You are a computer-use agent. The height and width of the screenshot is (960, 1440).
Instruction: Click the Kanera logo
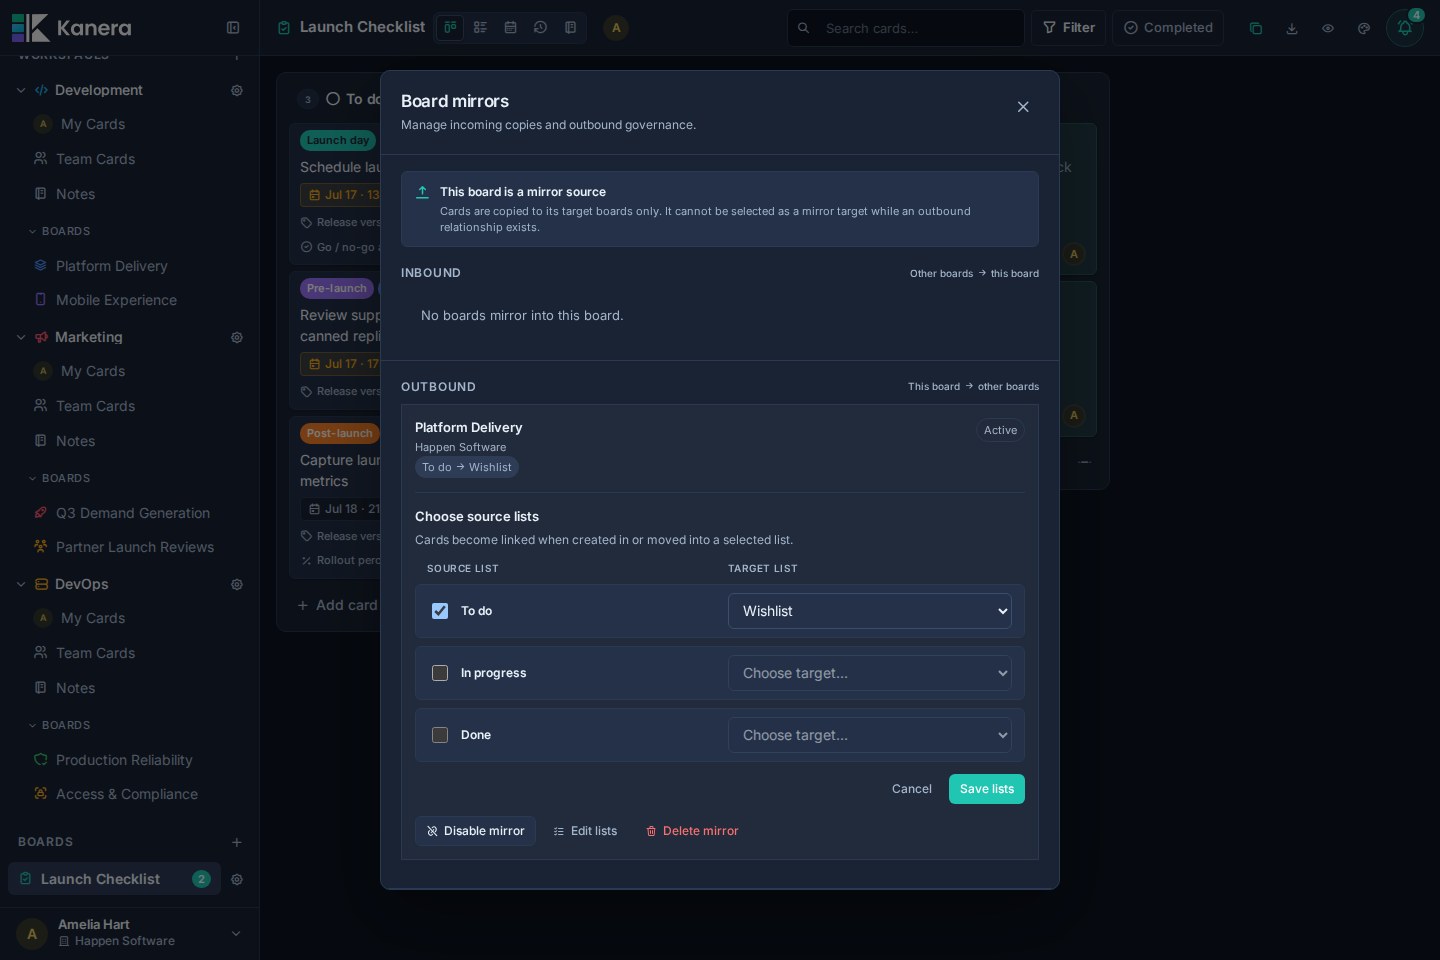point(71,28)
